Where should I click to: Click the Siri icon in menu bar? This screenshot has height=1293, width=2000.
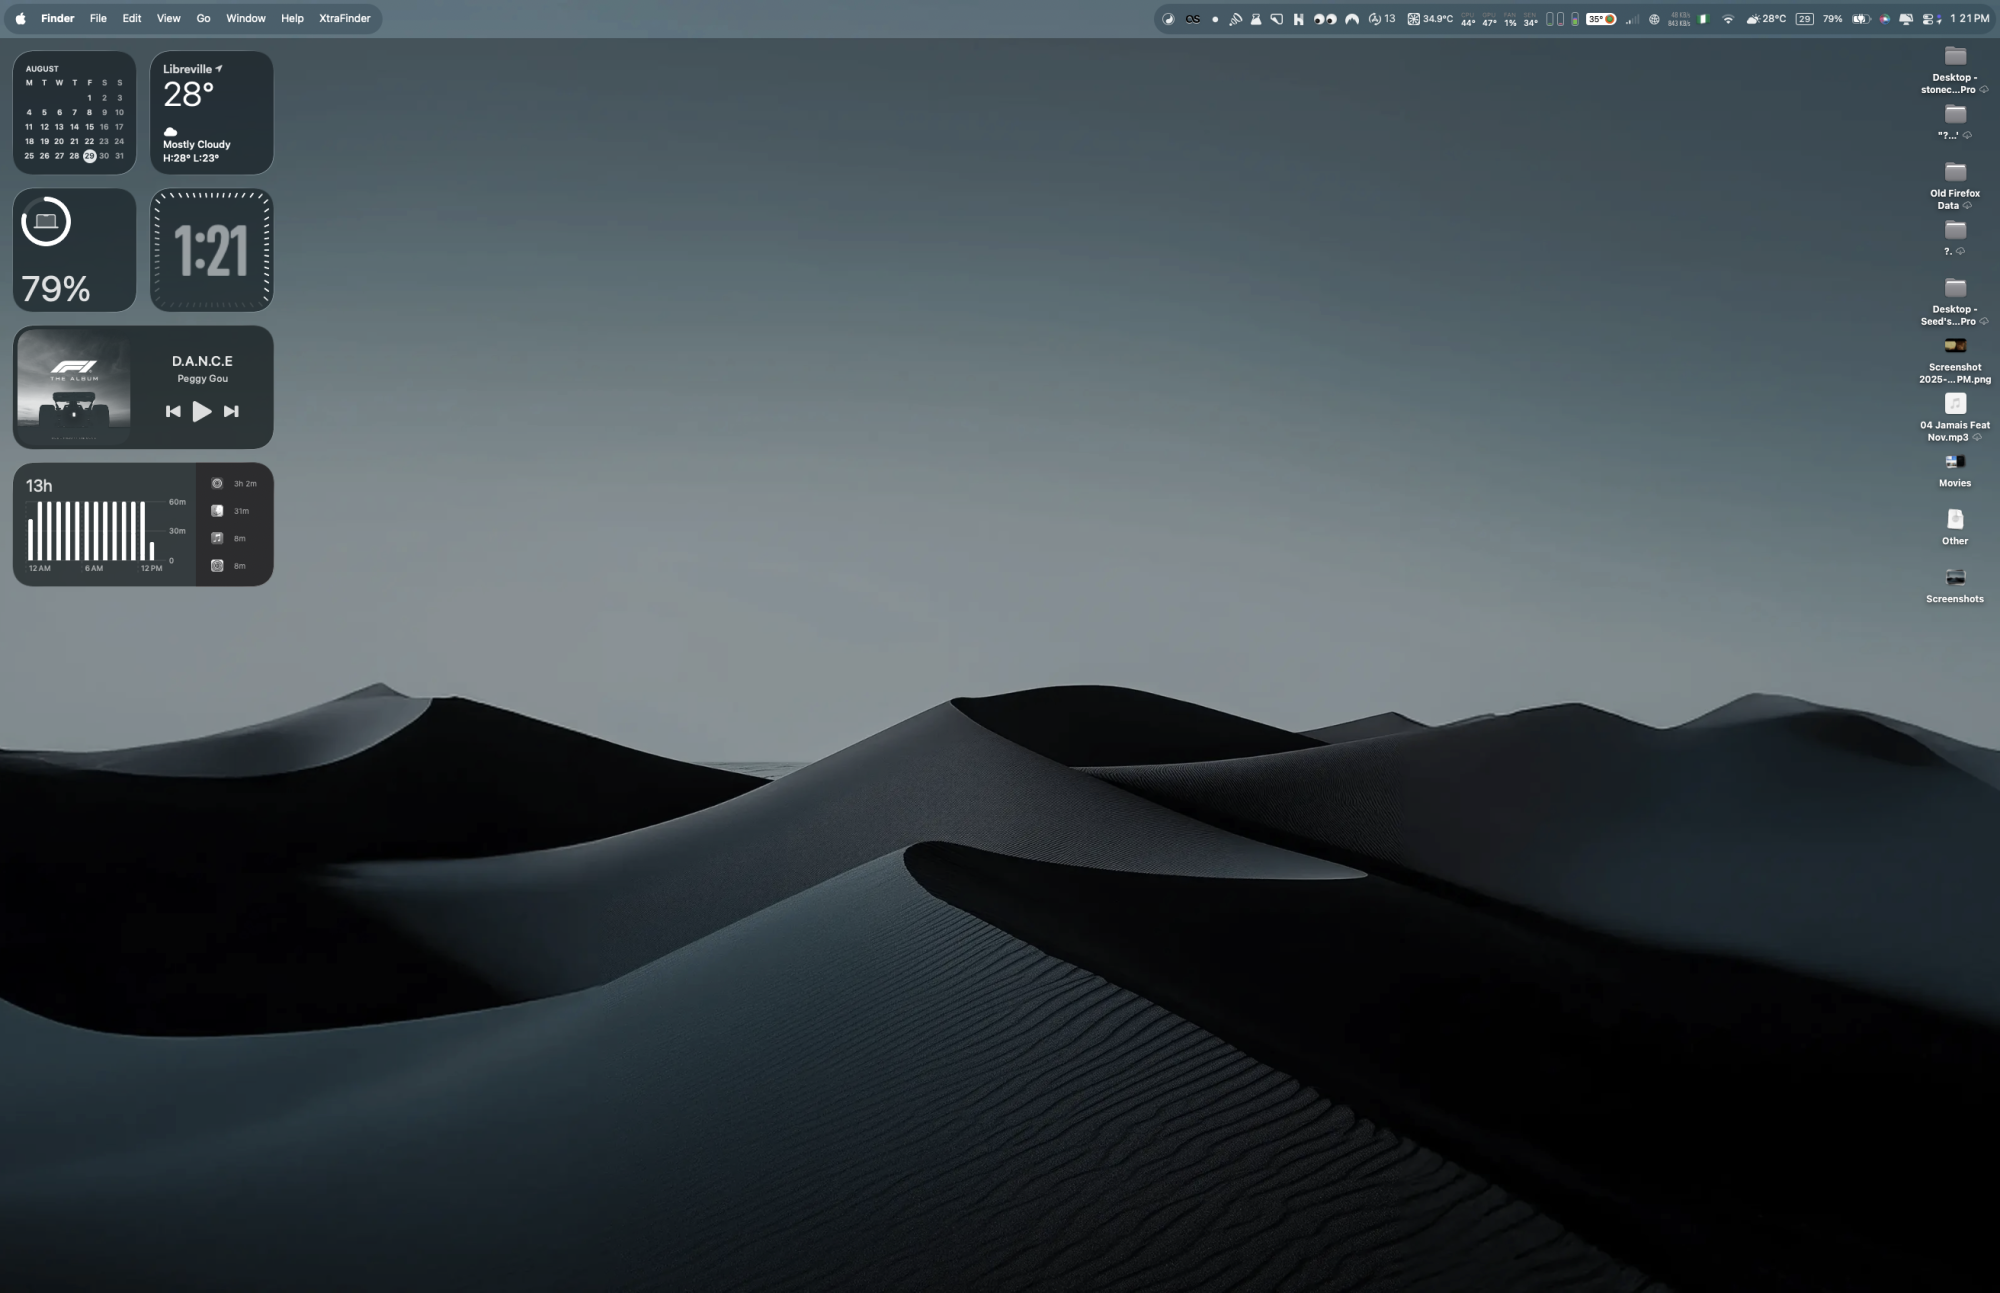(x=1884, y=19)
